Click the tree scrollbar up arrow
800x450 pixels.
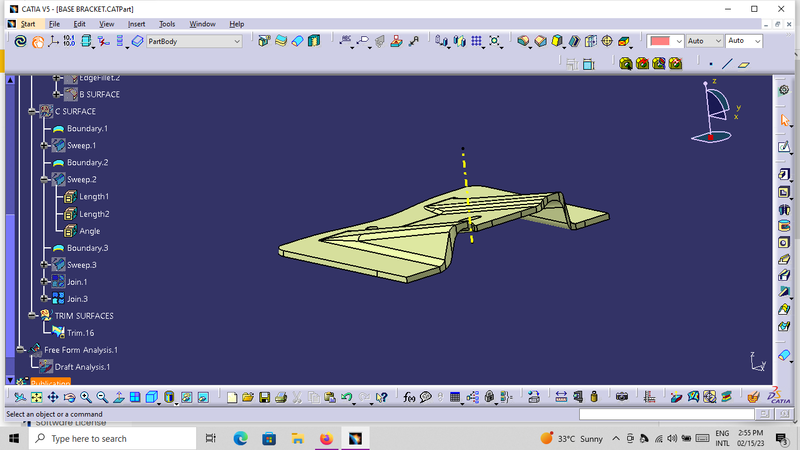10,80
